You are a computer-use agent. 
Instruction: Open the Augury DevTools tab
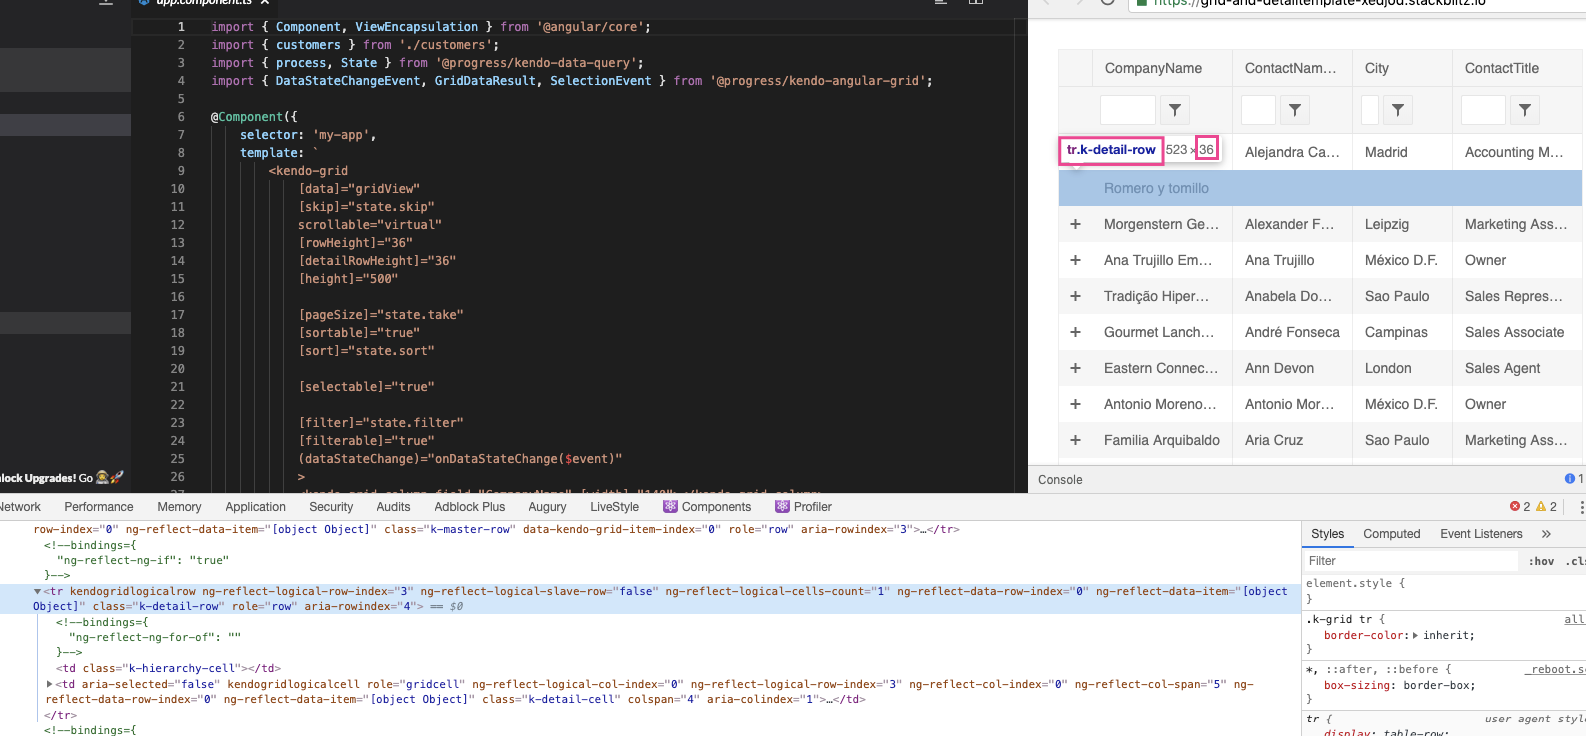tap(547, 507)
